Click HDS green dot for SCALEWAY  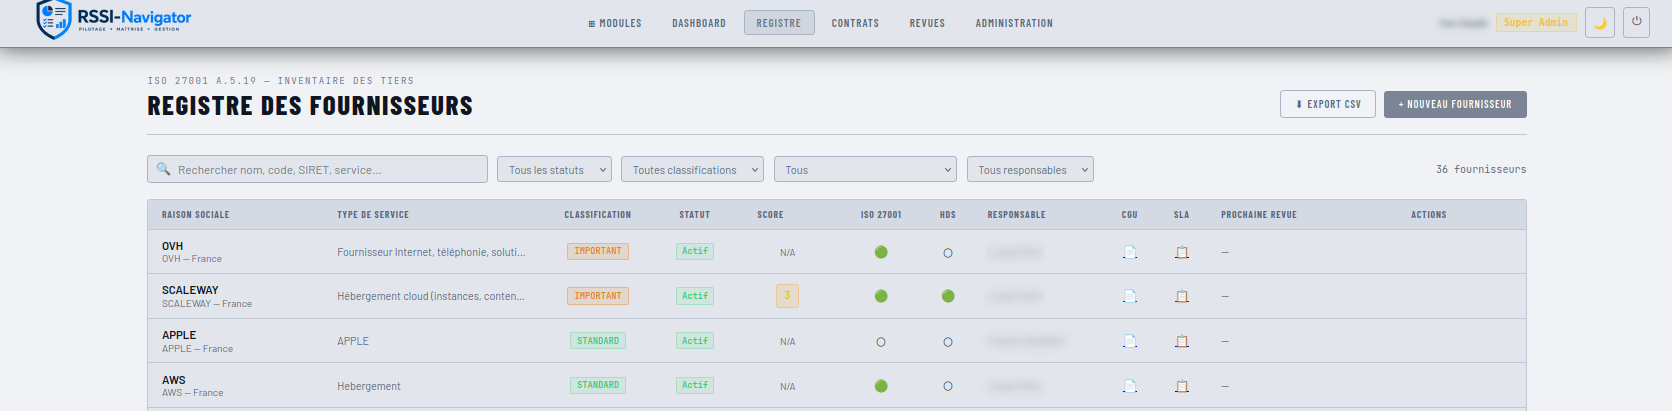948,296
